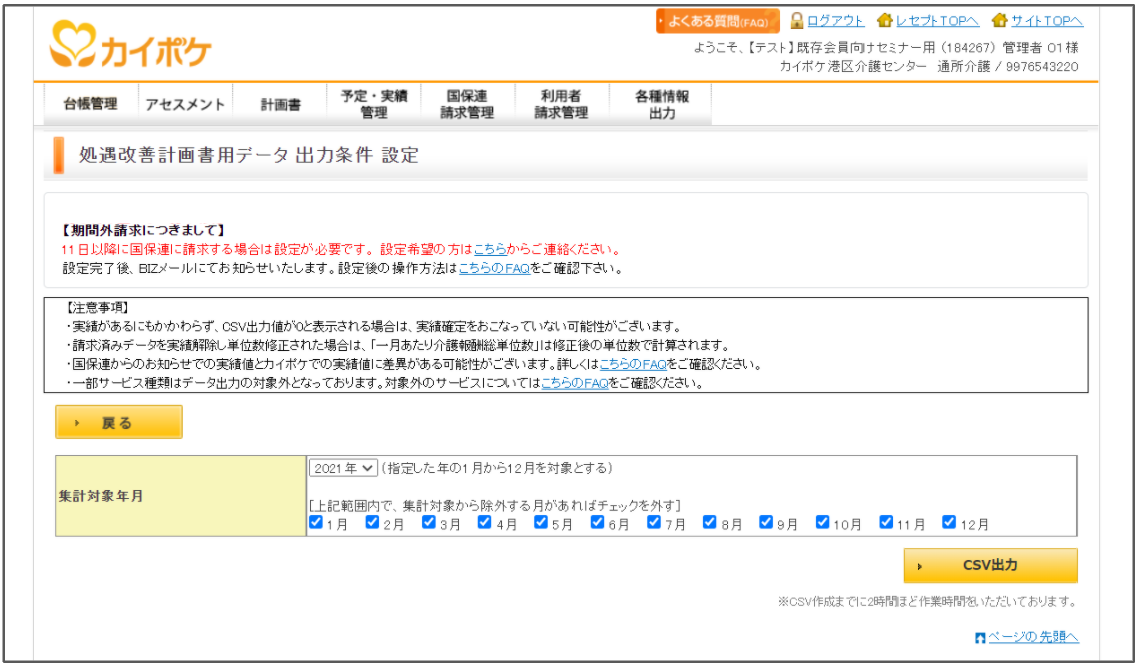Screen dimensions: 1138x667
Task: Open the 台帳管理 menu
Action: click(91, 104)
